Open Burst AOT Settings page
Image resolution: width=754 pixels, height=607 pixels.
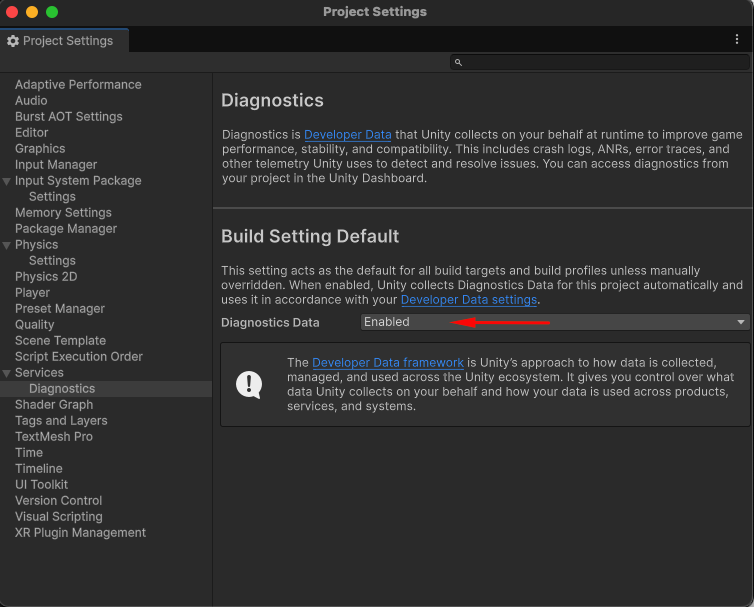[x=69, y=117]
